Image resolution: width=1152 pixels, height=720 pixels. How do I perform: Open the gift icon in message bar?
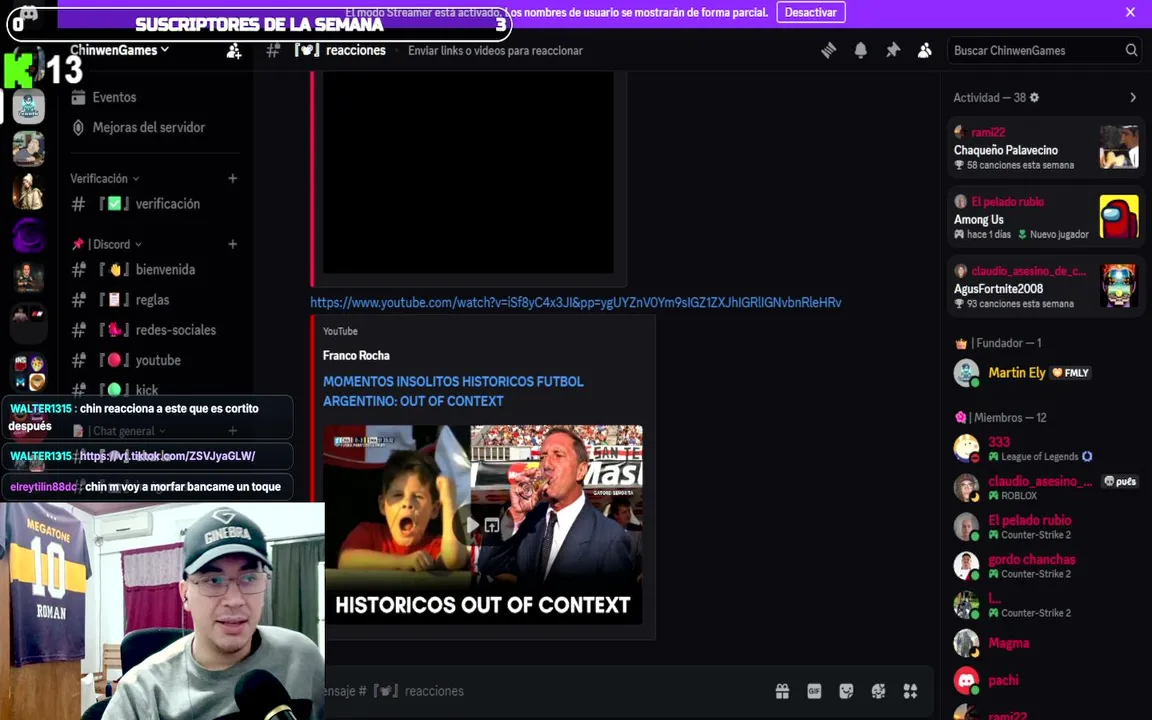coord(782,691)
